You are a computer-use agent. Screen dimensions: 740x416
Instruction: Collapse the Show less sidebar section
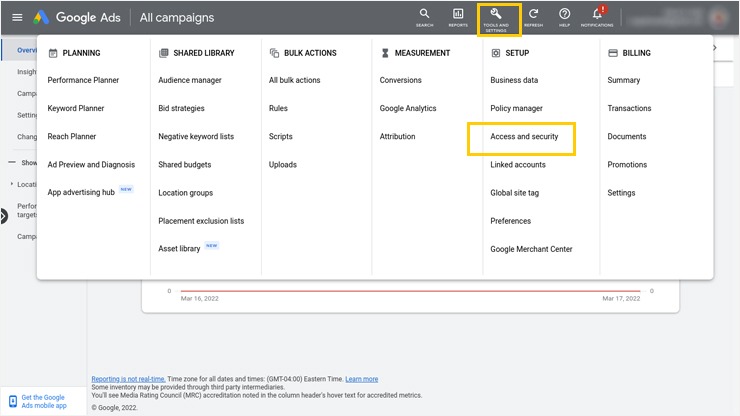point(23,162)
